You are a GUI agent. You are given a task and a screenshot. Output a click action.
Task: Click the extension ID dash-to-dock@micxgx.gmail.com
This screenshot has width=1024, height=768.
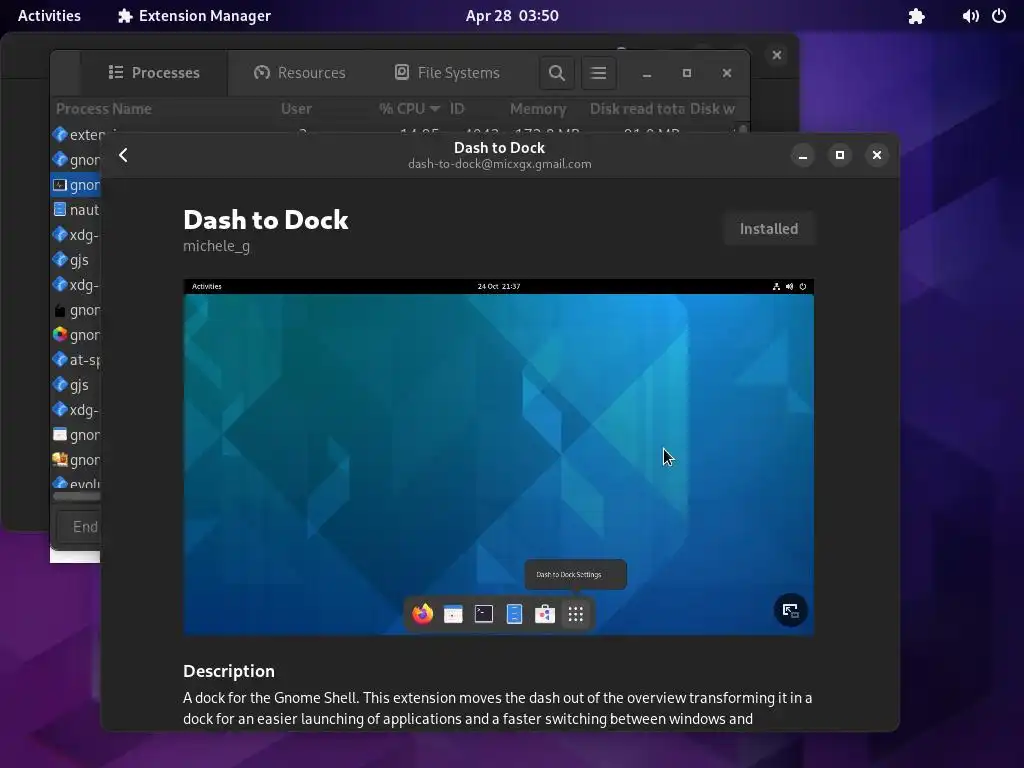(500, 164)
